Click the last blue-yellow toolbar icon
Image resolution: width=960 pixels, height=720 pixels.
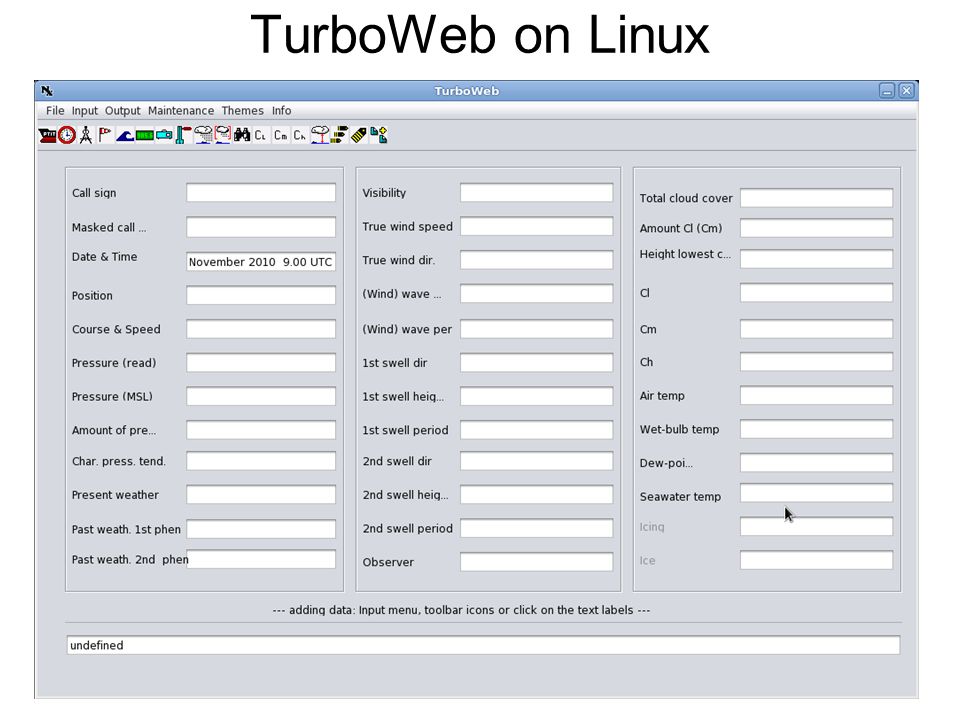(378, 135)
